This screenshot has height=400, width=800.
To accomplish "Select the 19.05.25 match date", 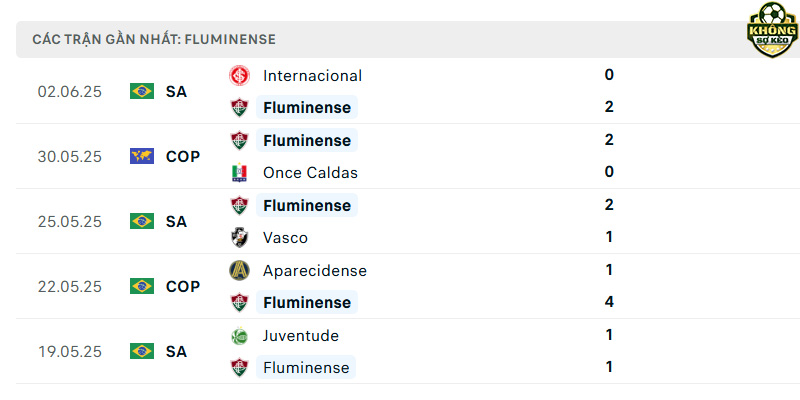I will pos(70,352).
